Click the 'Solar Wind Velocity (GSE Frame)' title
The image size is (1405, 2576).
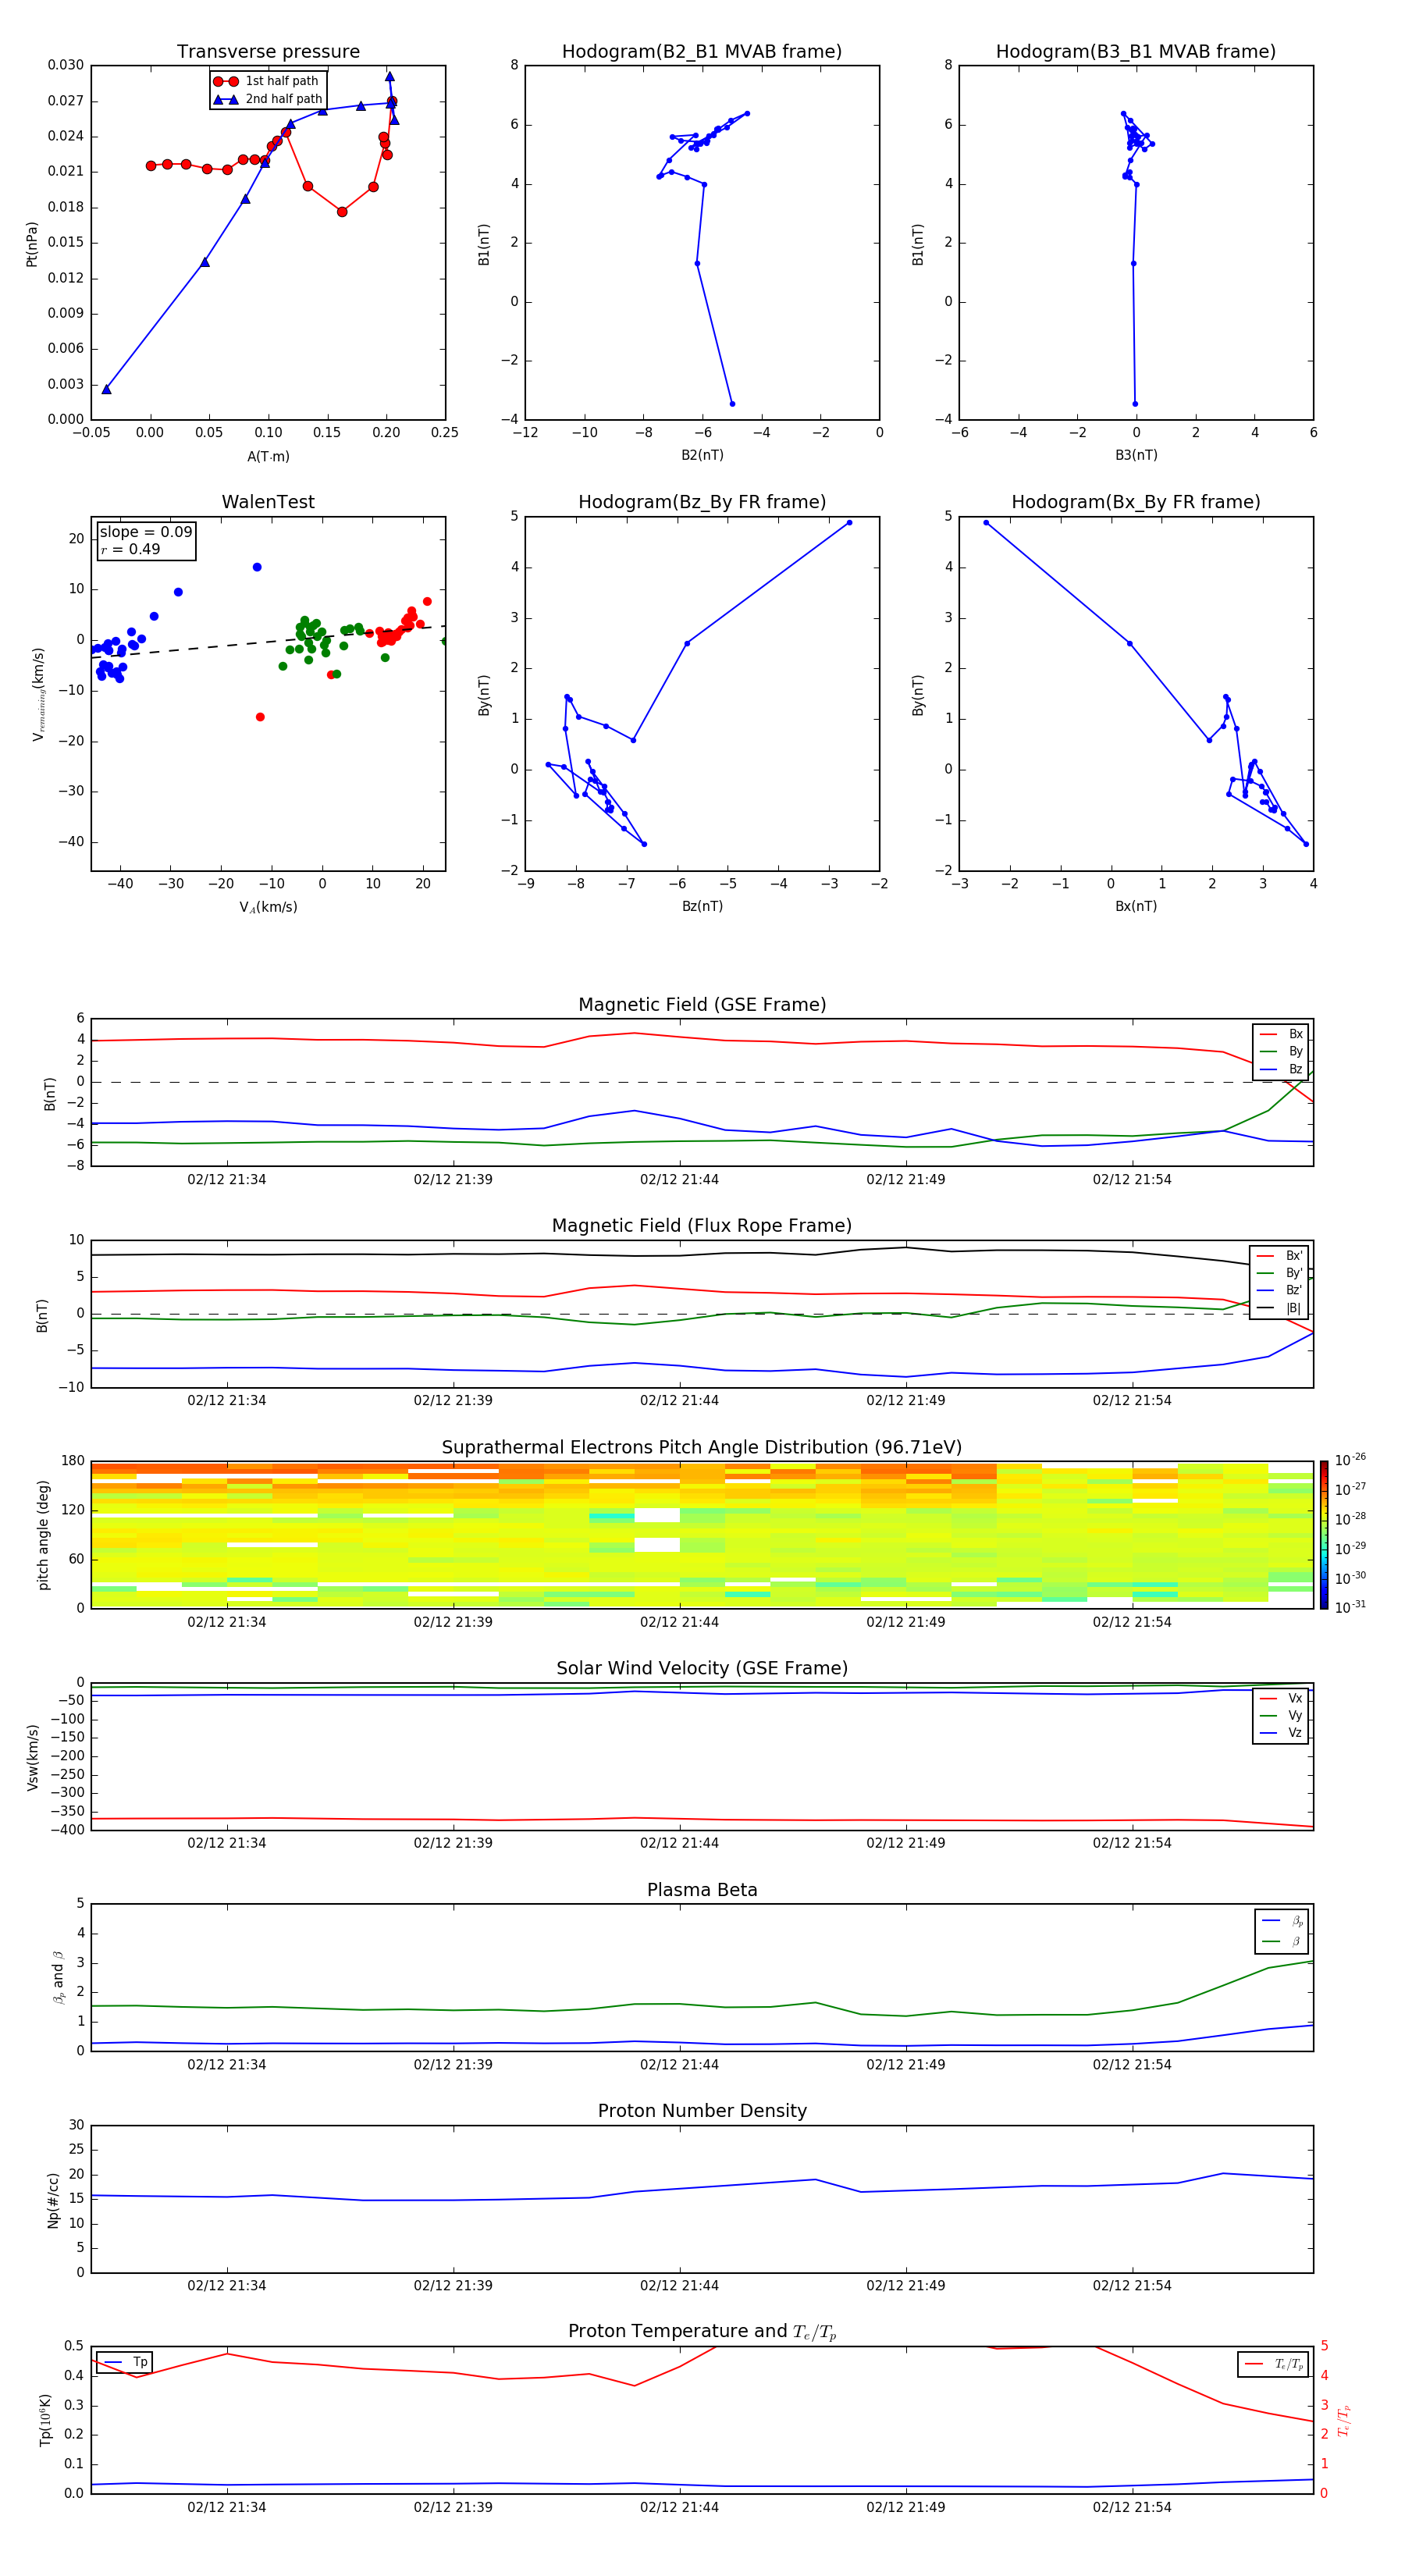click(x=702, y=1669)
